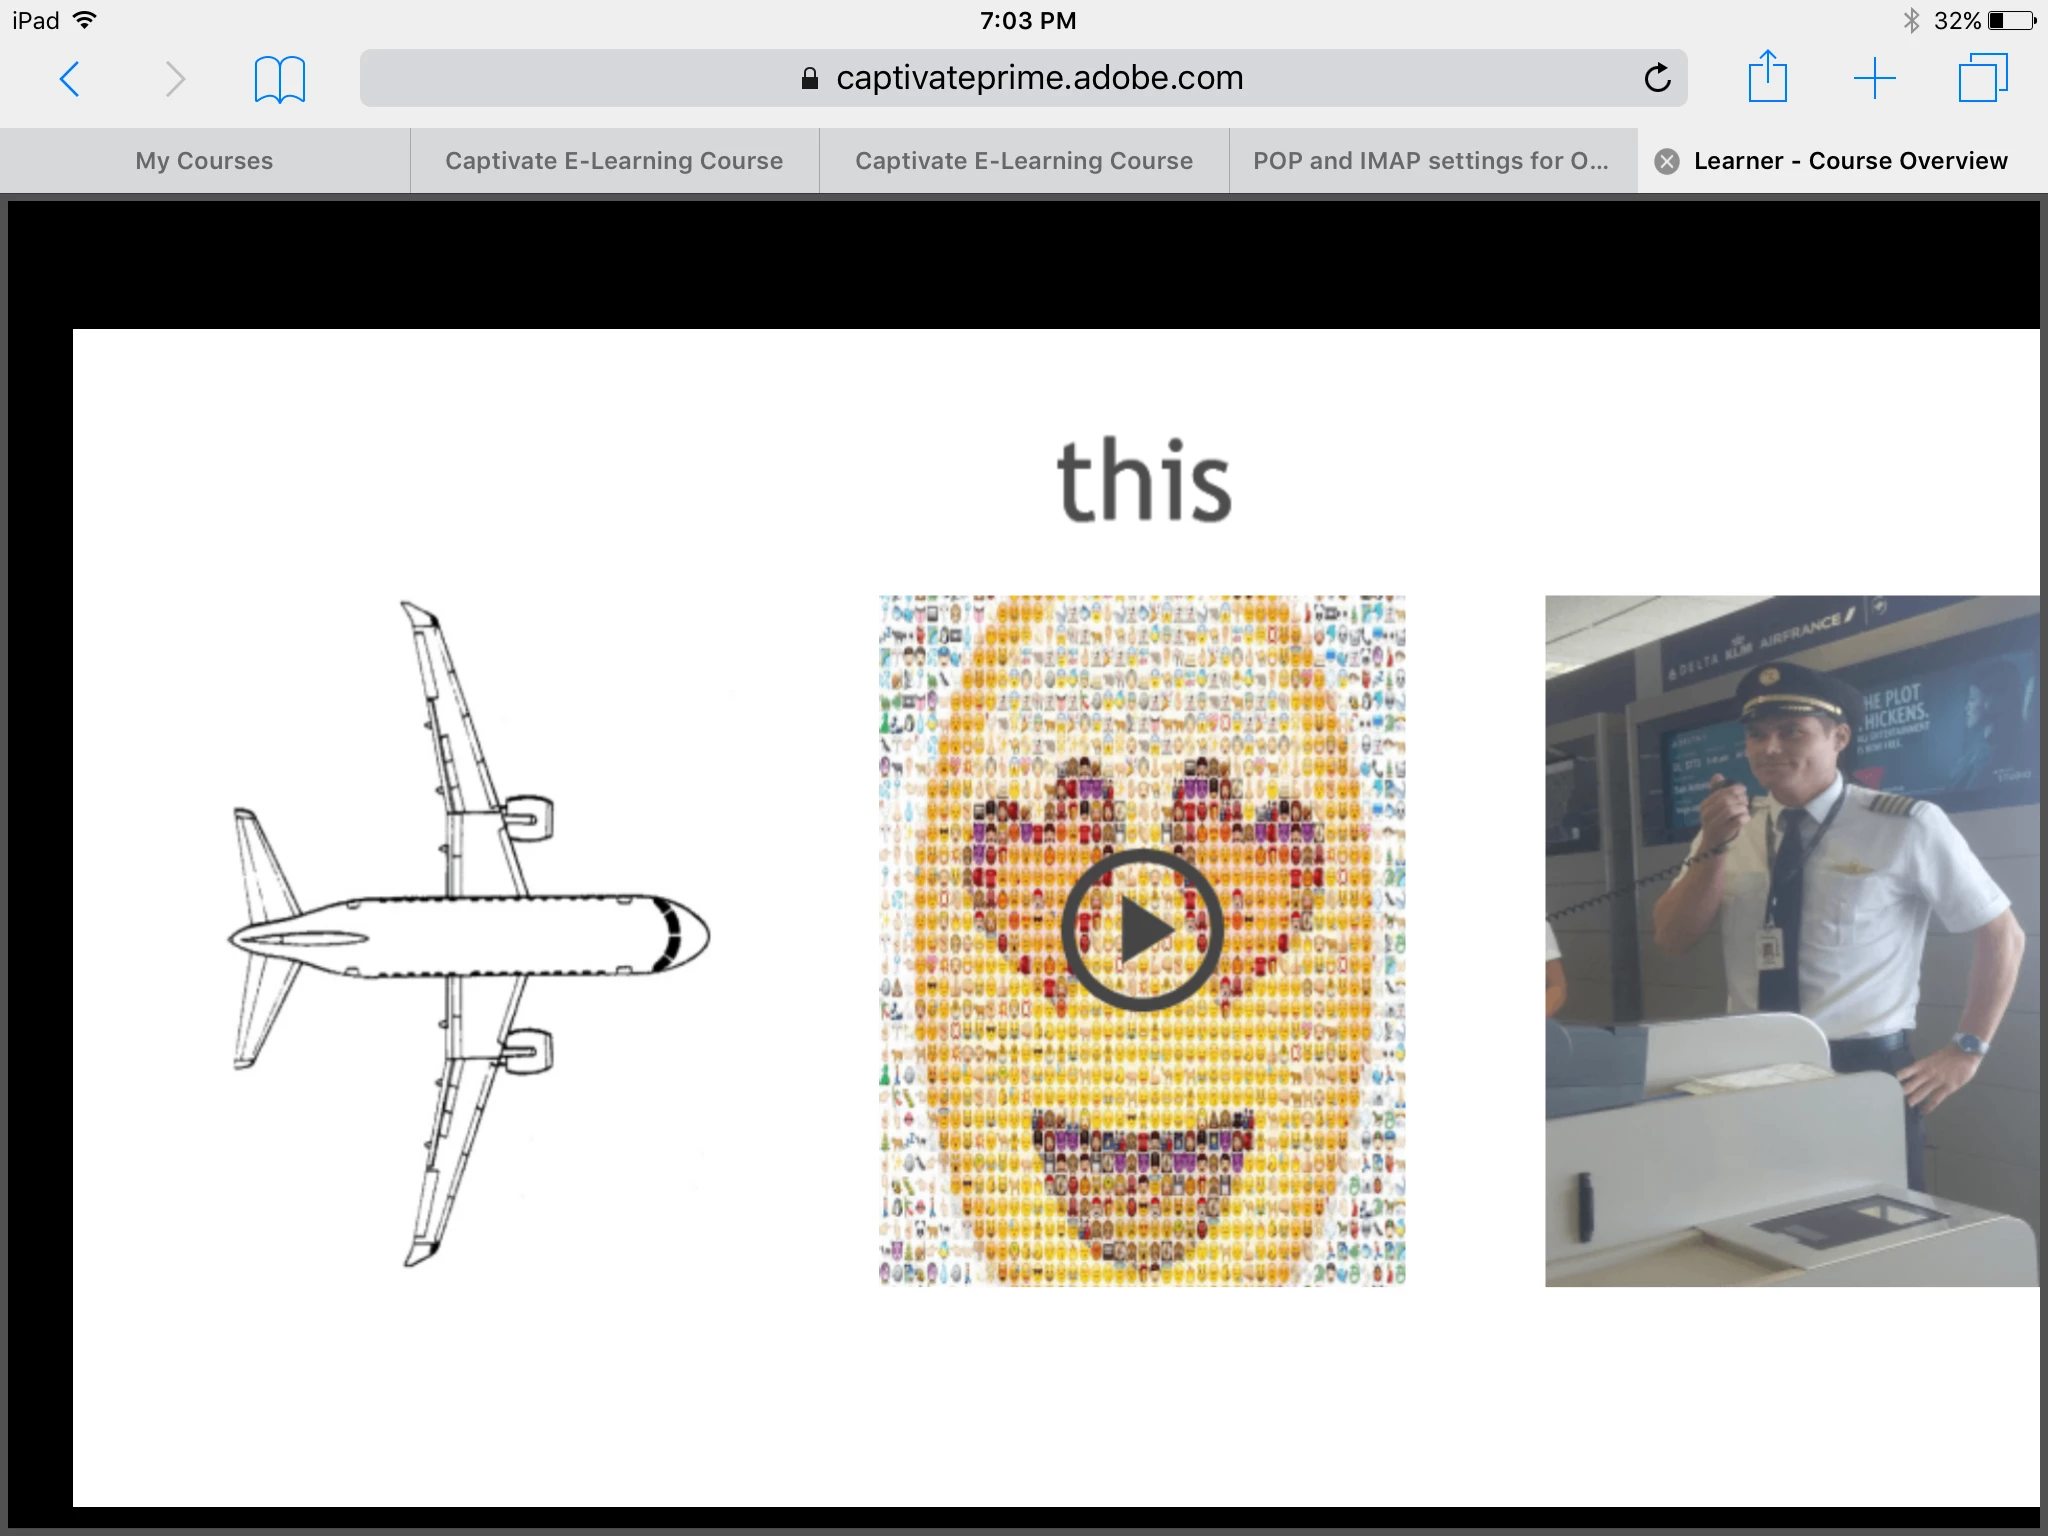Switch to the My Courses tab
This screenshot has width=2048, height=1536.
(204, 161)
